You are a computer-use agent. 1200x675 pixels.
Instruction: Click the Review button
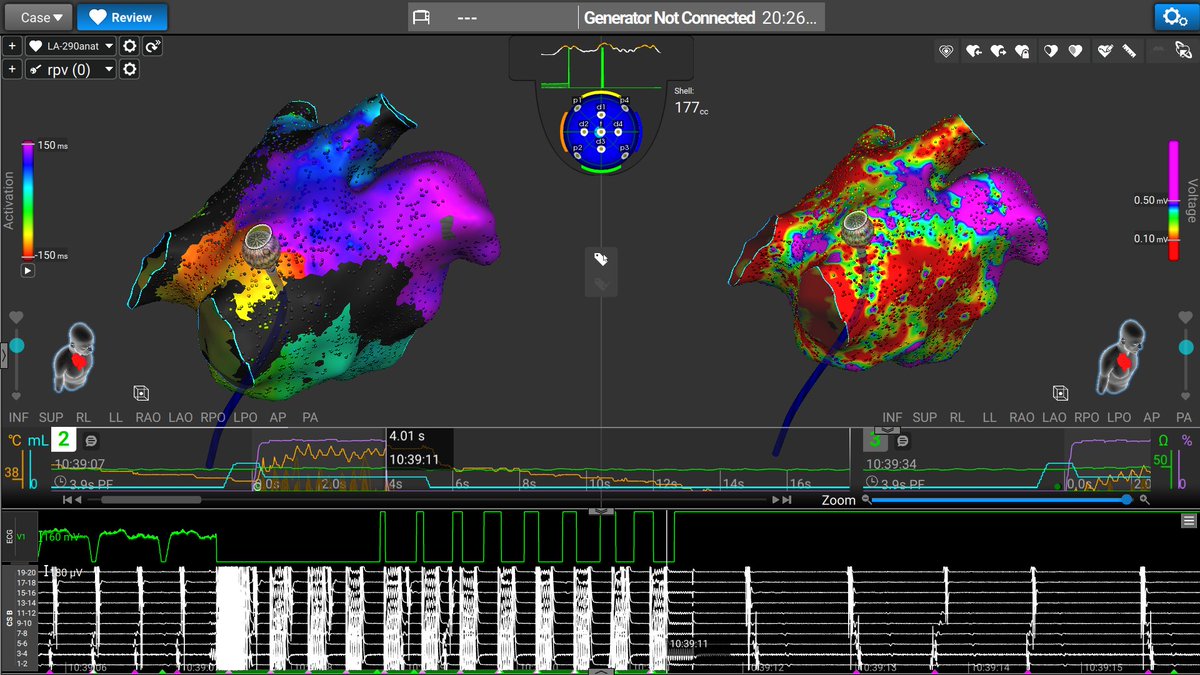click(x=122, y=17)
